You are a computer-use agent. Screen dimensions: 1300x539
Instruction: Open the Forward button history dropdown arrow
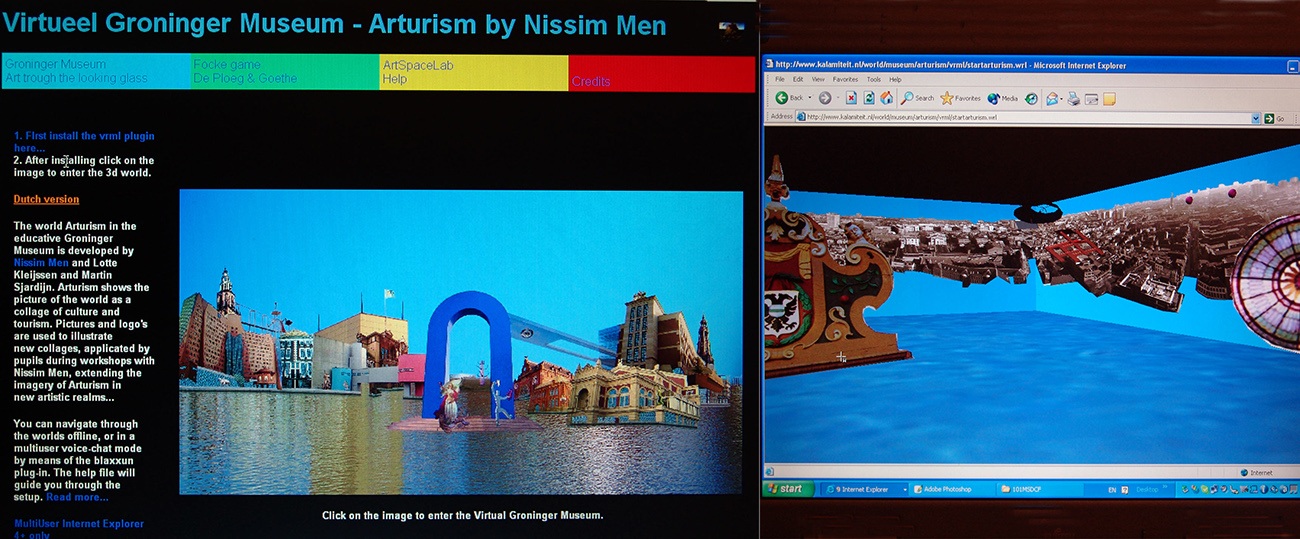coord(837,98)
